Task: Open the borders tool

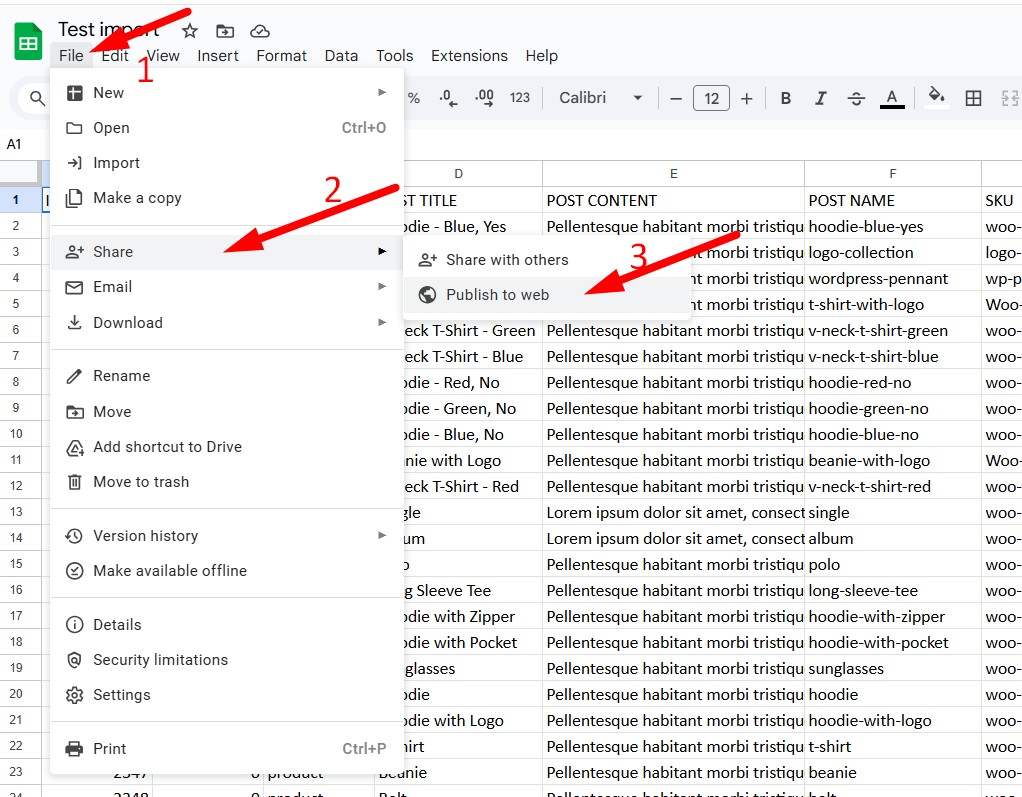Action: (x=973, y=98)
